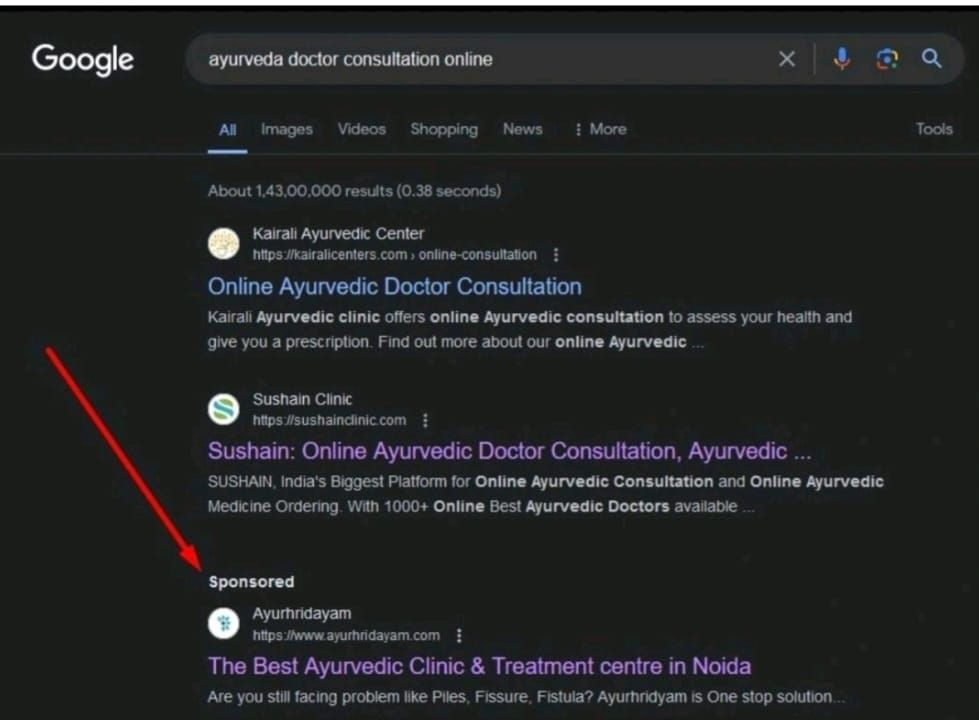The width and height of the screenshot is (979, 720).
Task: Start voice search with microphone icon
Action: click(x=842, y=59)
